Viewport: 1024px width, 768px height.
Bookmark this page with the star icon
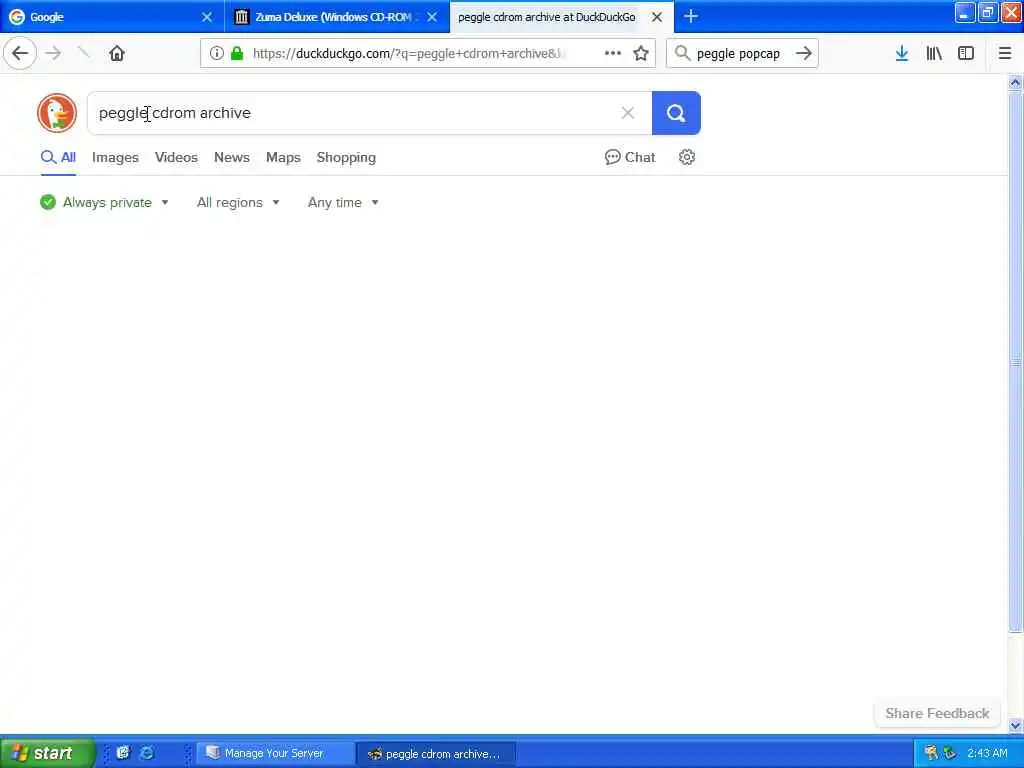pyautogui.click(x=641, y=54)
